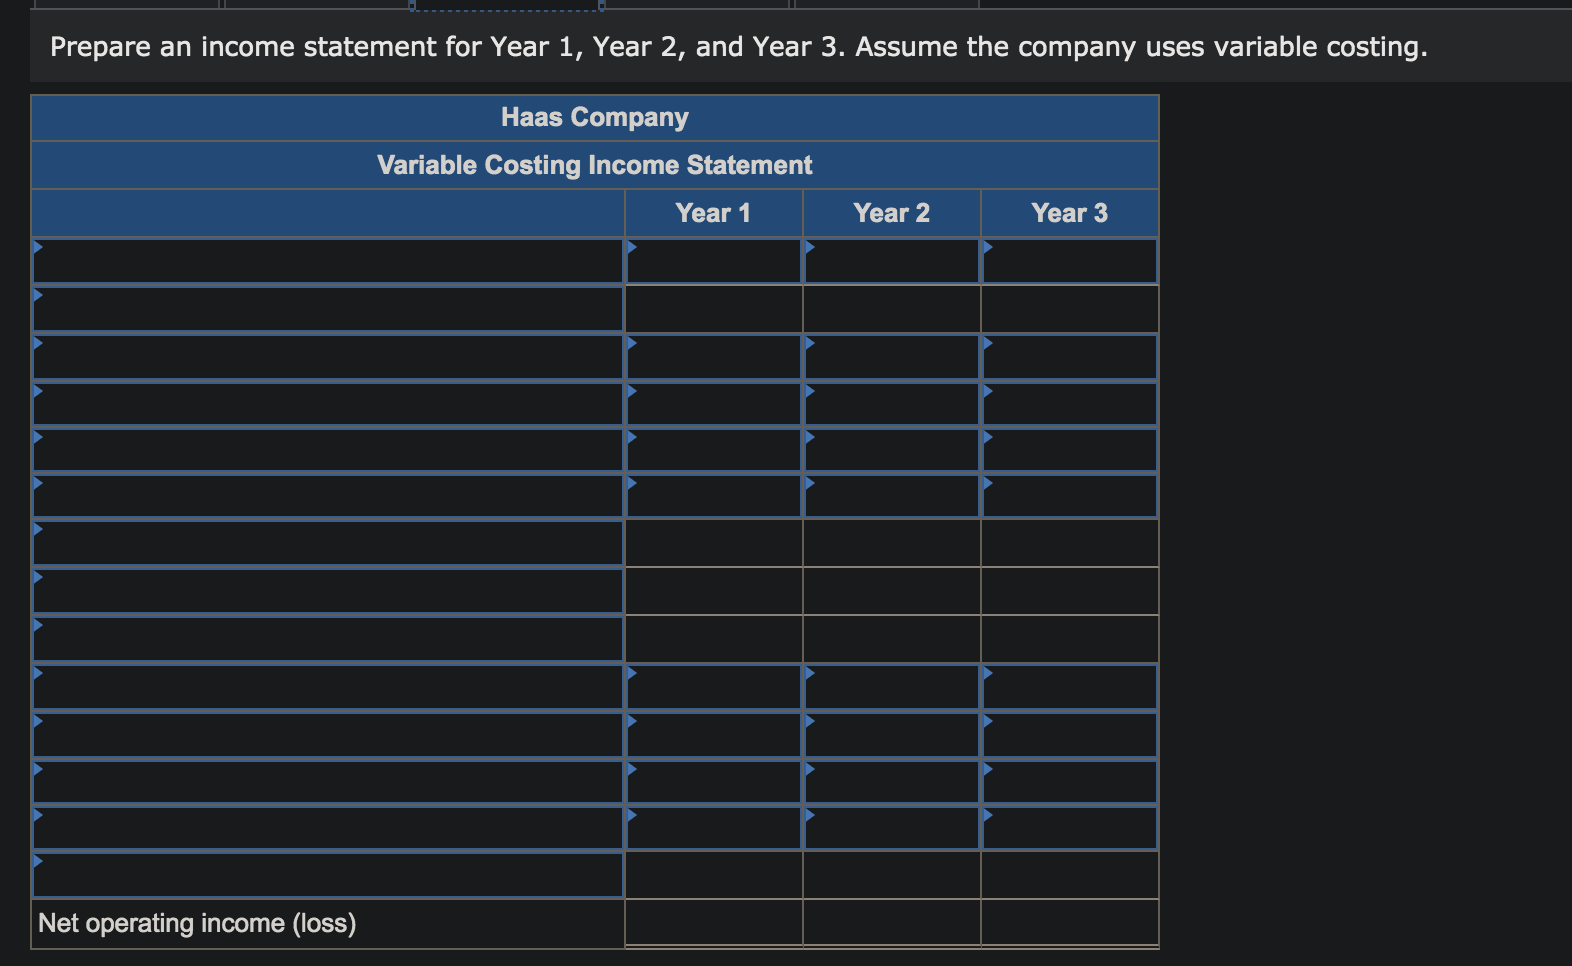This screenshot has width=1572, height=966.
Task: Select the third row's Year 3 amount cell
Action: (1070, 357)
